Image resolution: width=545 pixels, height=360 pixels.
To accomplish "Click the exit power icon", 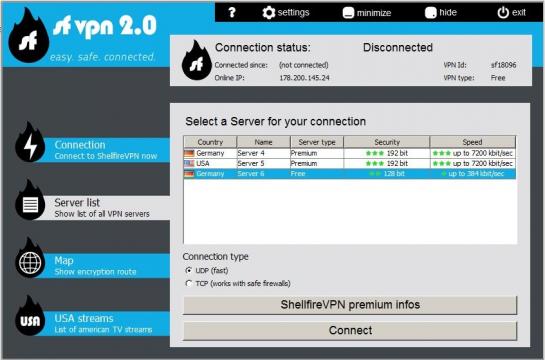I will pos(503,13).
